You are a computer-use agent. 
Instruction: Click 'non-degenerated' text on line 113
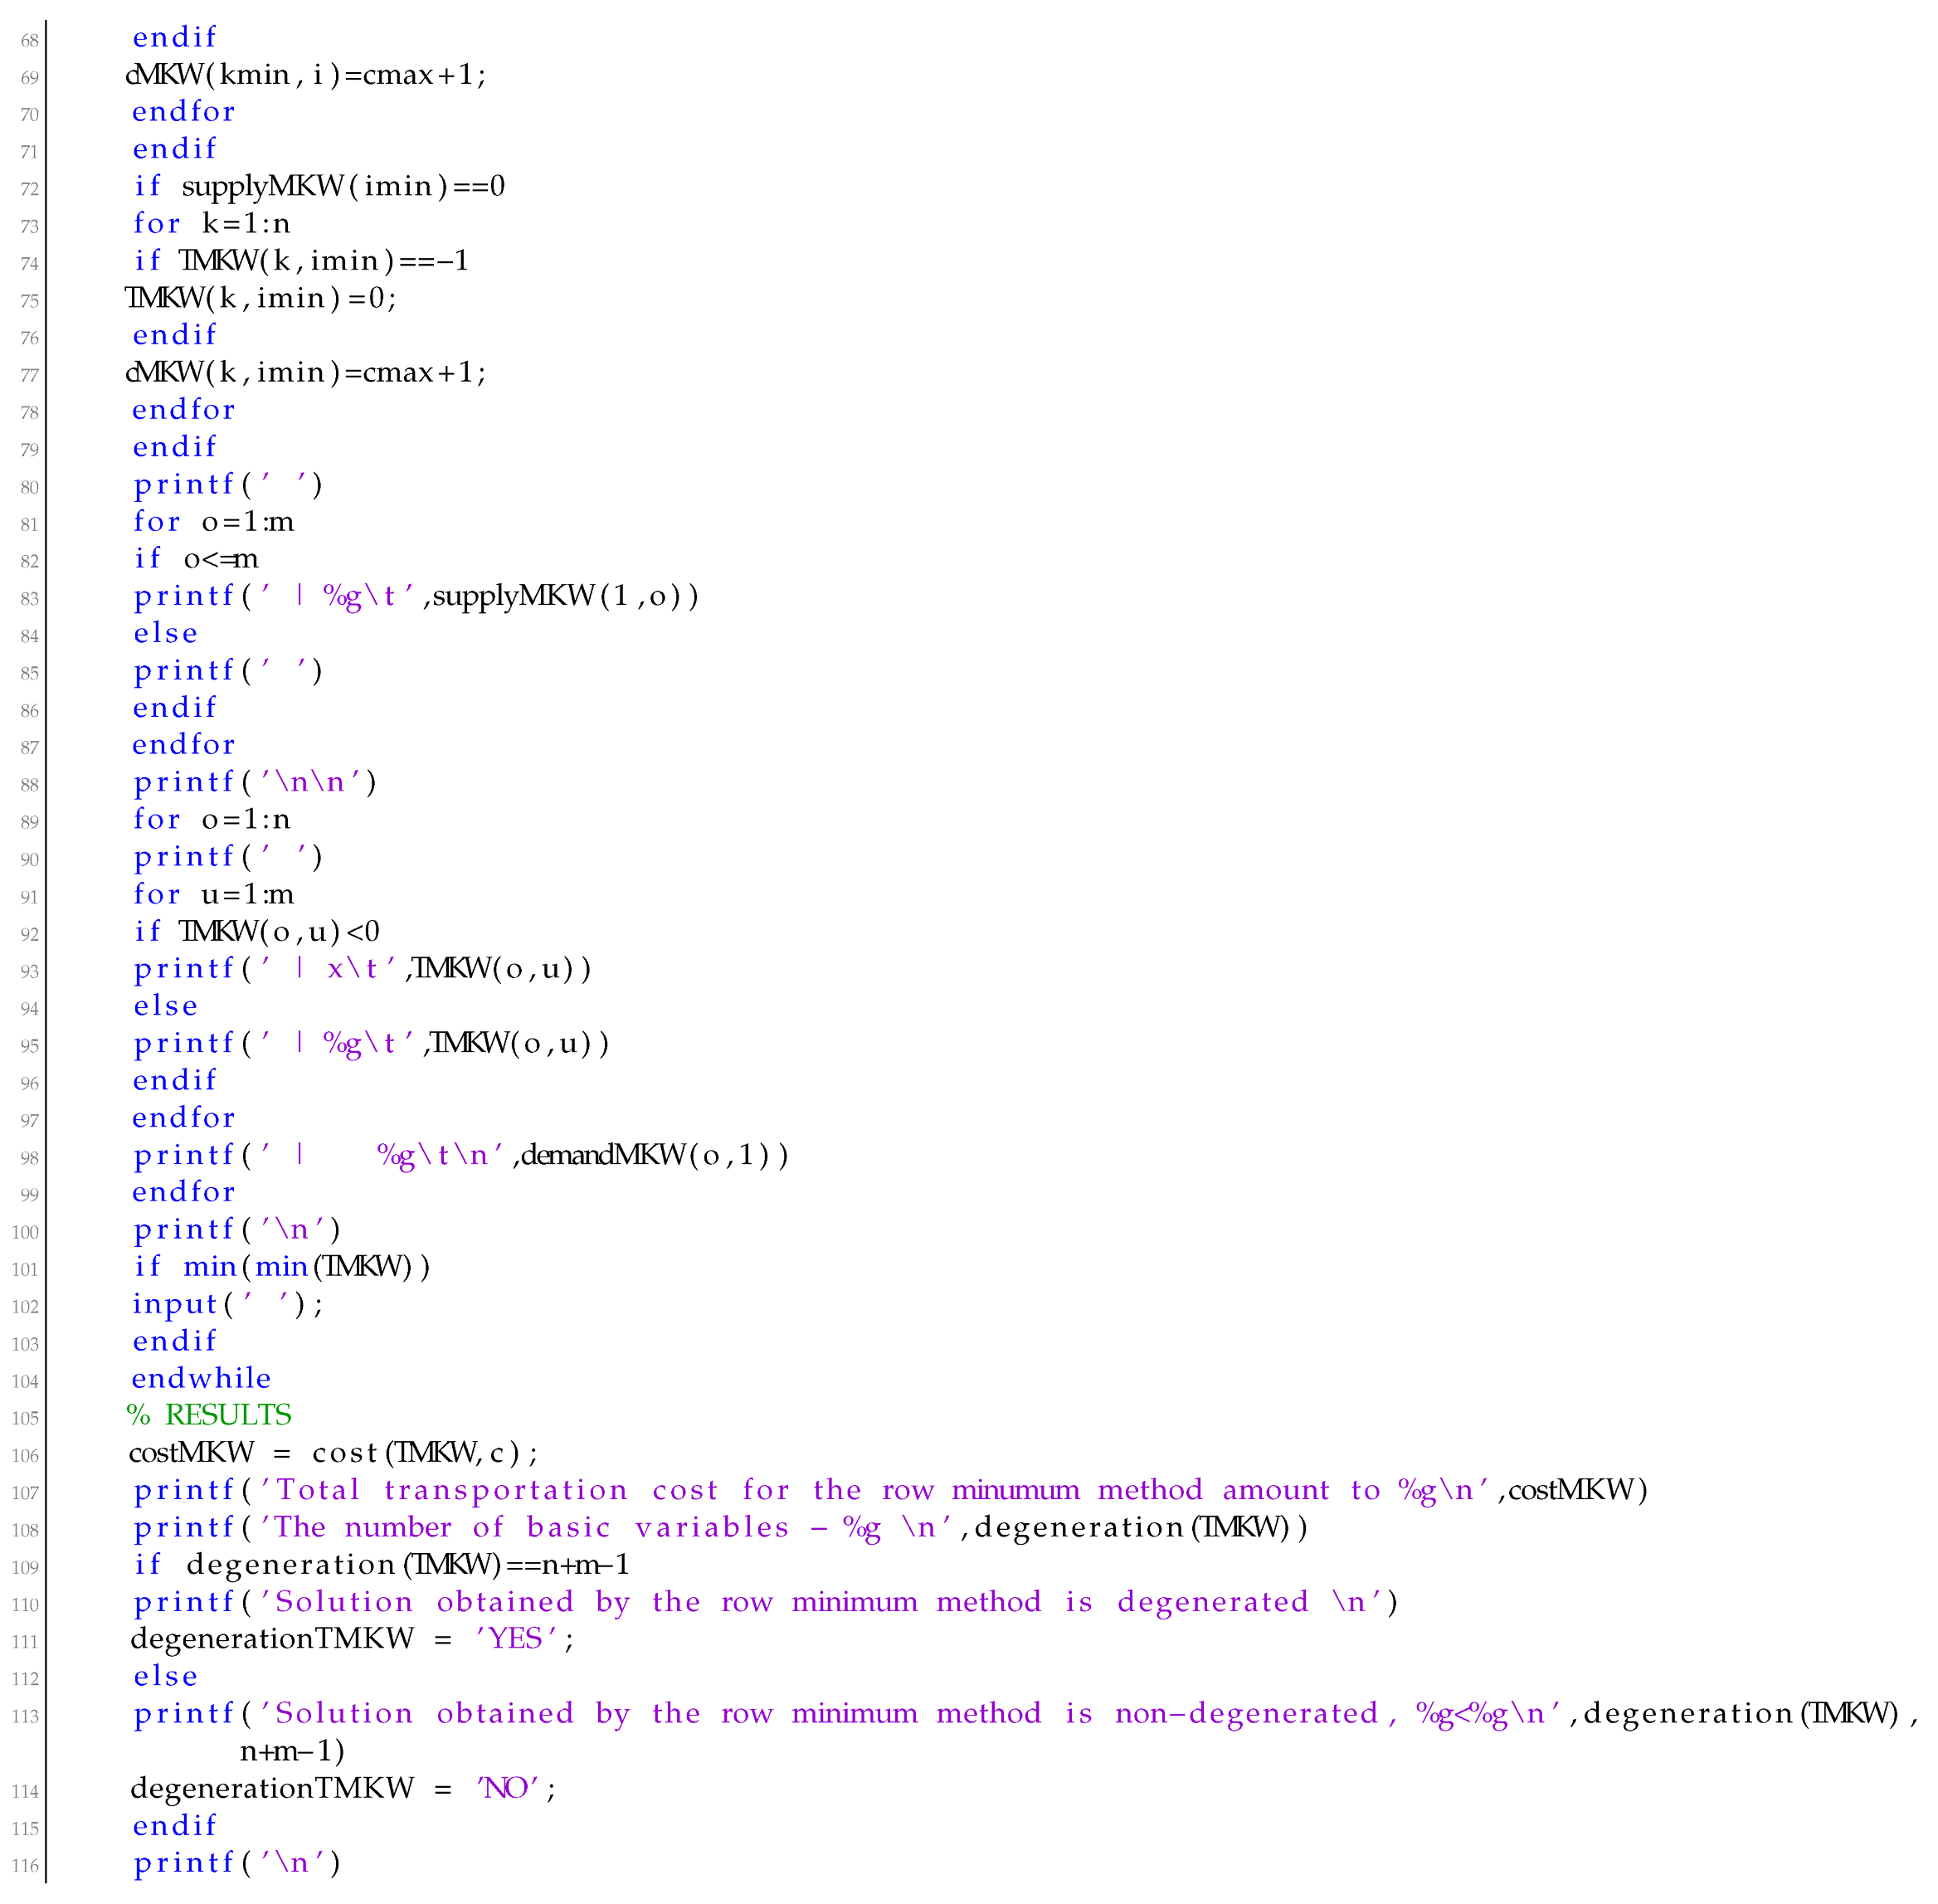1247,1713
